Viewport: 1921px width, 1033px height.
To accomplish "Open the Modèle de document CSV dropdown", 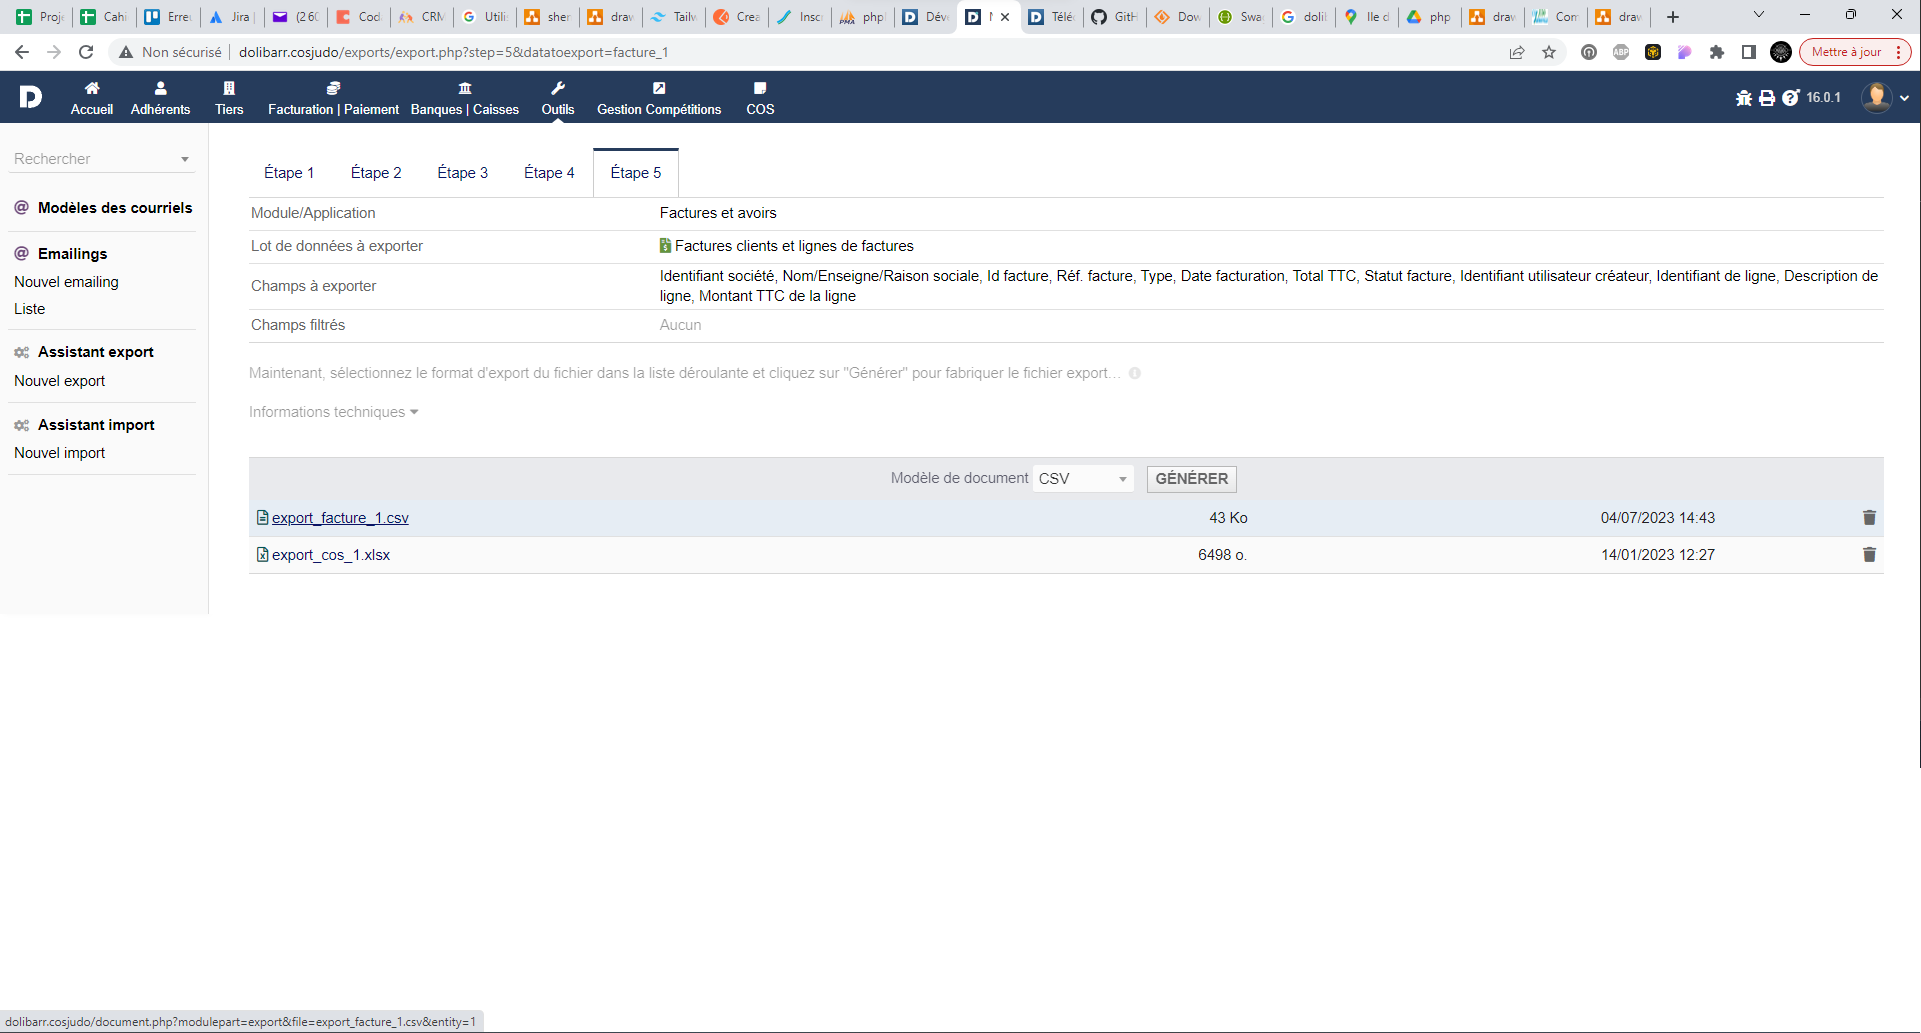I will point(1083,479).
